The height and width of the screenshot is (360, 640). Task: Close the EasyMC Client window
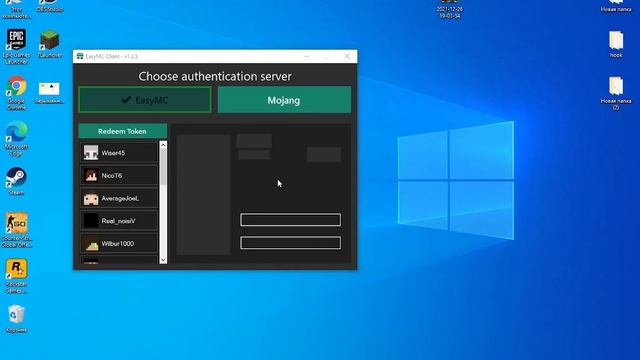click(x=347, y=56)
